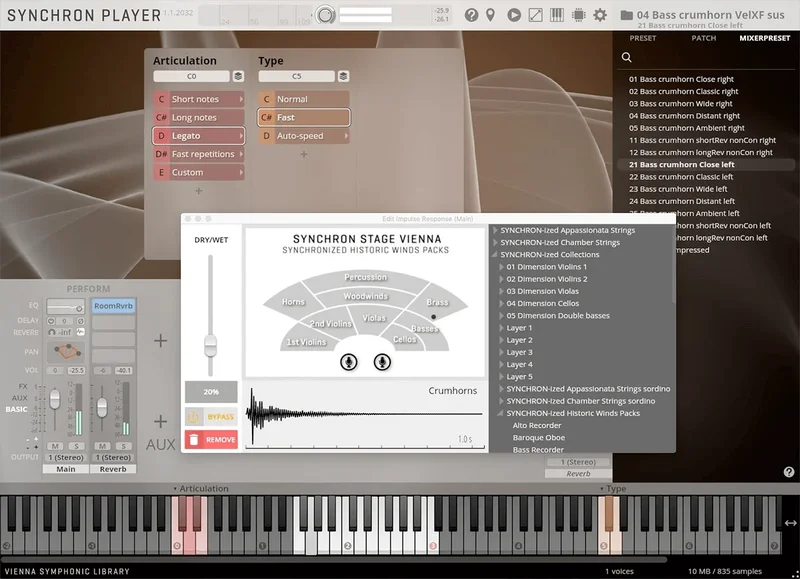Viewport: 800px width, 579px height.
Task: Select the Normal type
Action: point(304,99)
